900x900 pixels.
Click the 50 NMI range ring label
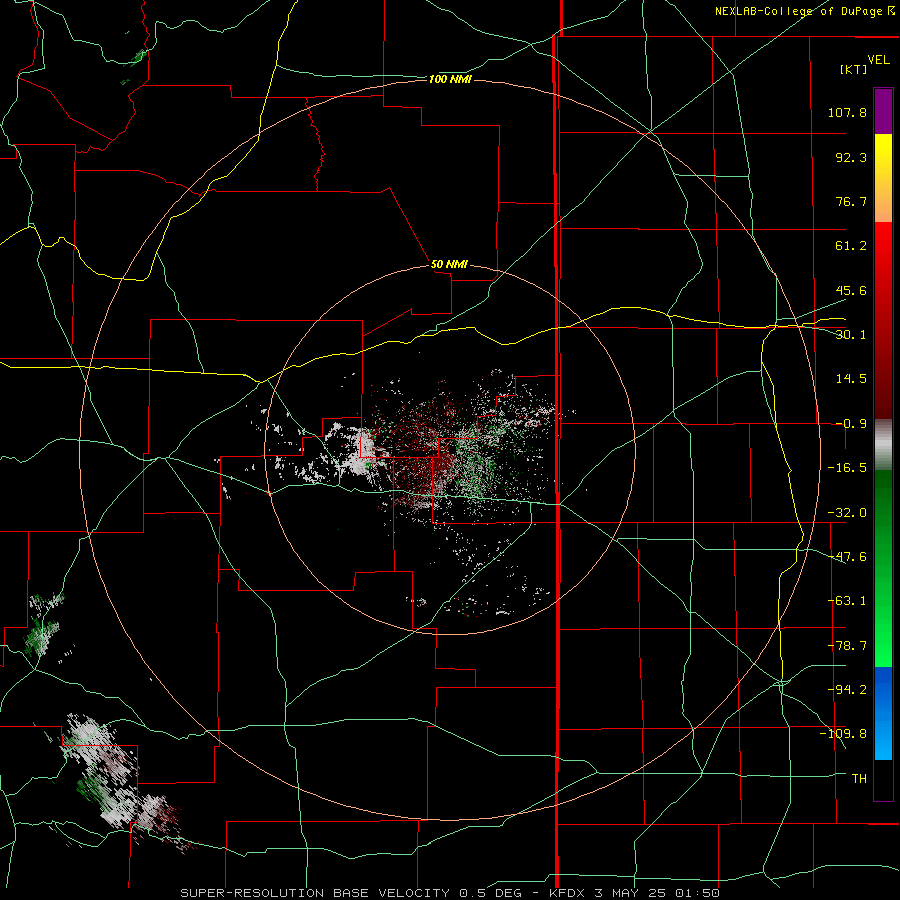click(449, 264)
